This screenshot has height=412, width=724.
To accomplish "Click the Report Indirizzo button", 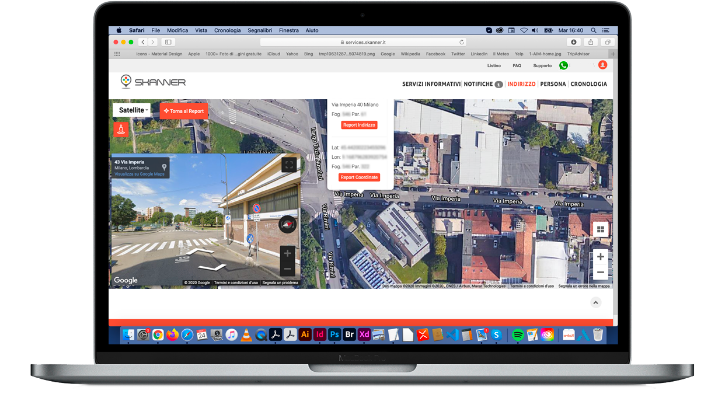I will (x=359, y=125).
